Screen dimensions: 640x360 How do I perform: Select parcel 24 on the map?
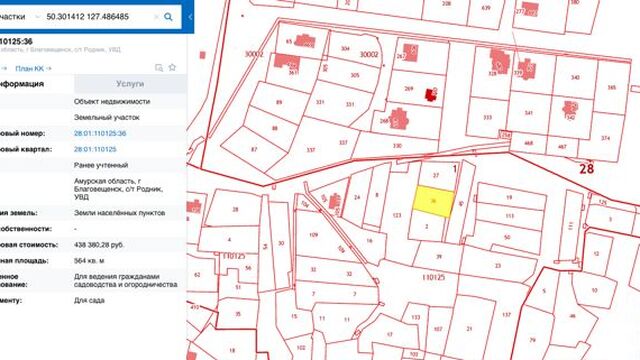tap(357, 197)
